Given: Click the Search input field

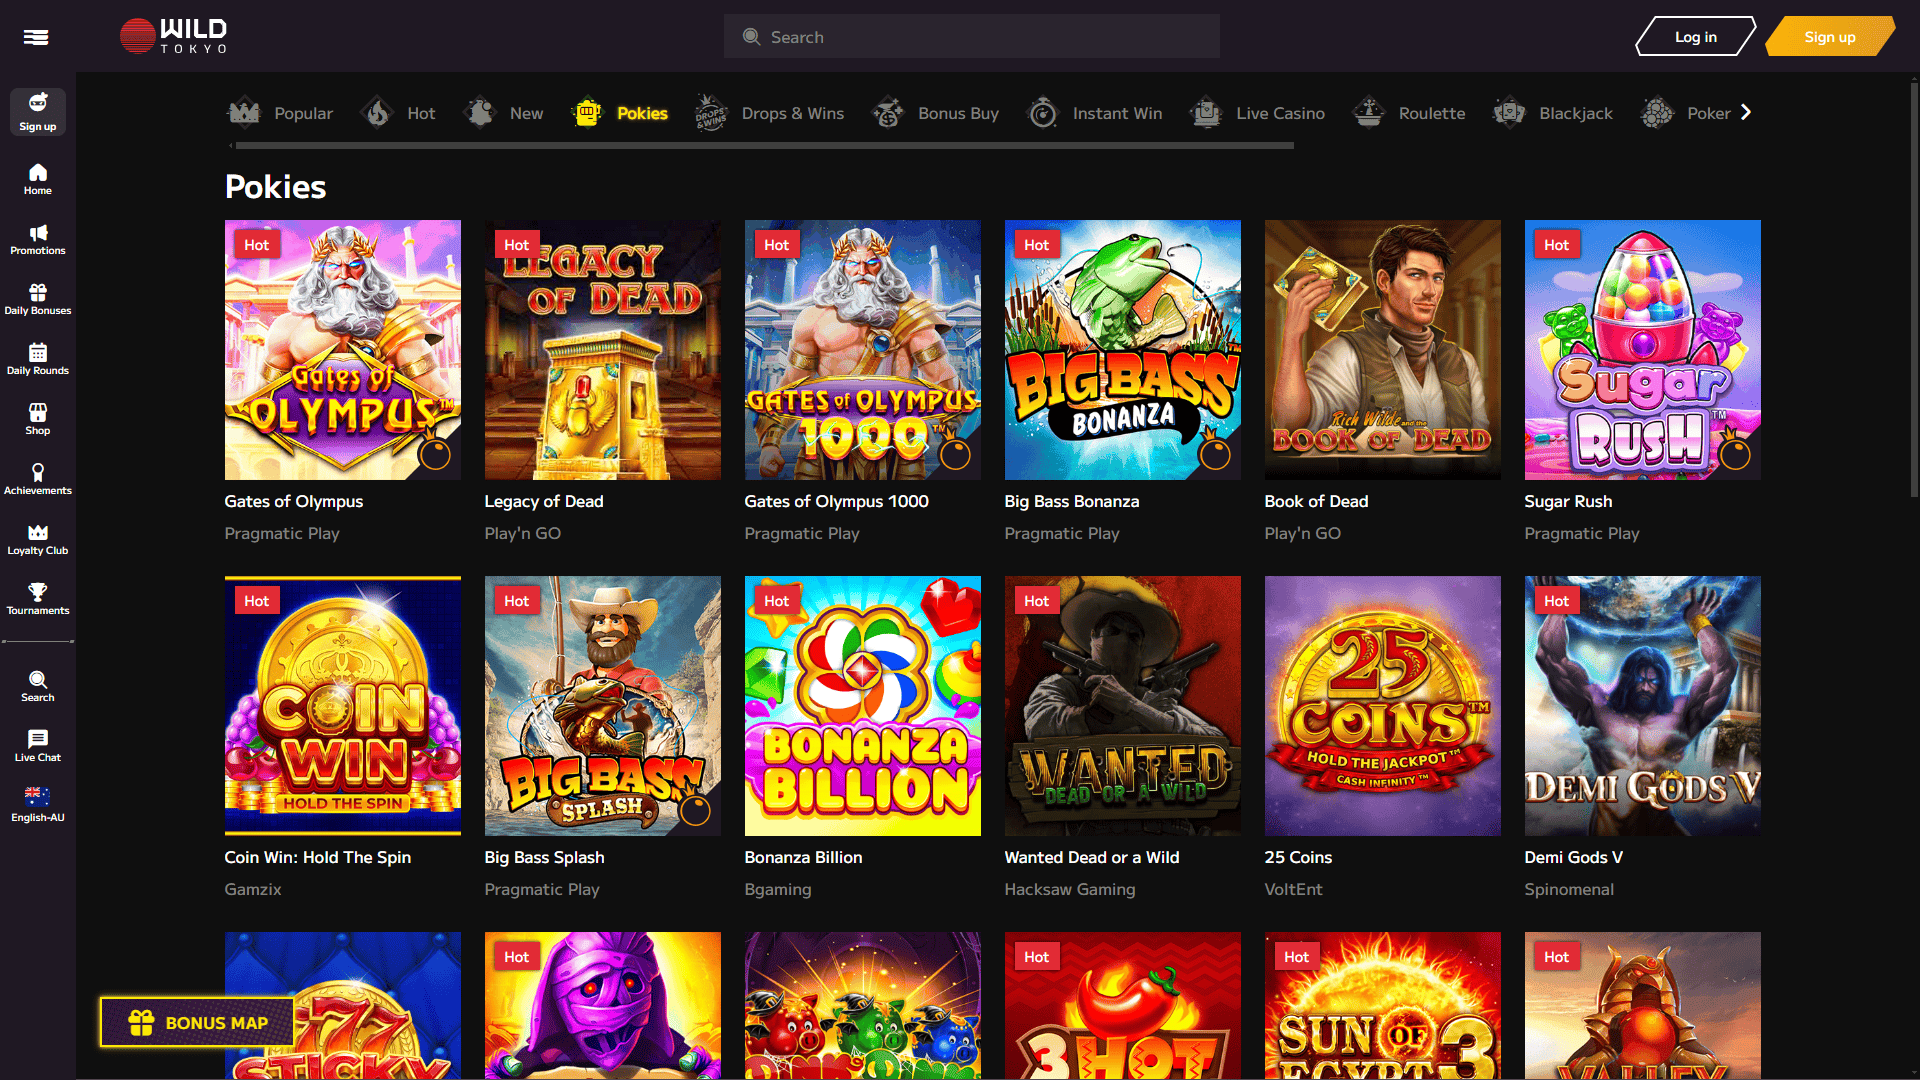Looking at the screenshot, I should [971, 37].
